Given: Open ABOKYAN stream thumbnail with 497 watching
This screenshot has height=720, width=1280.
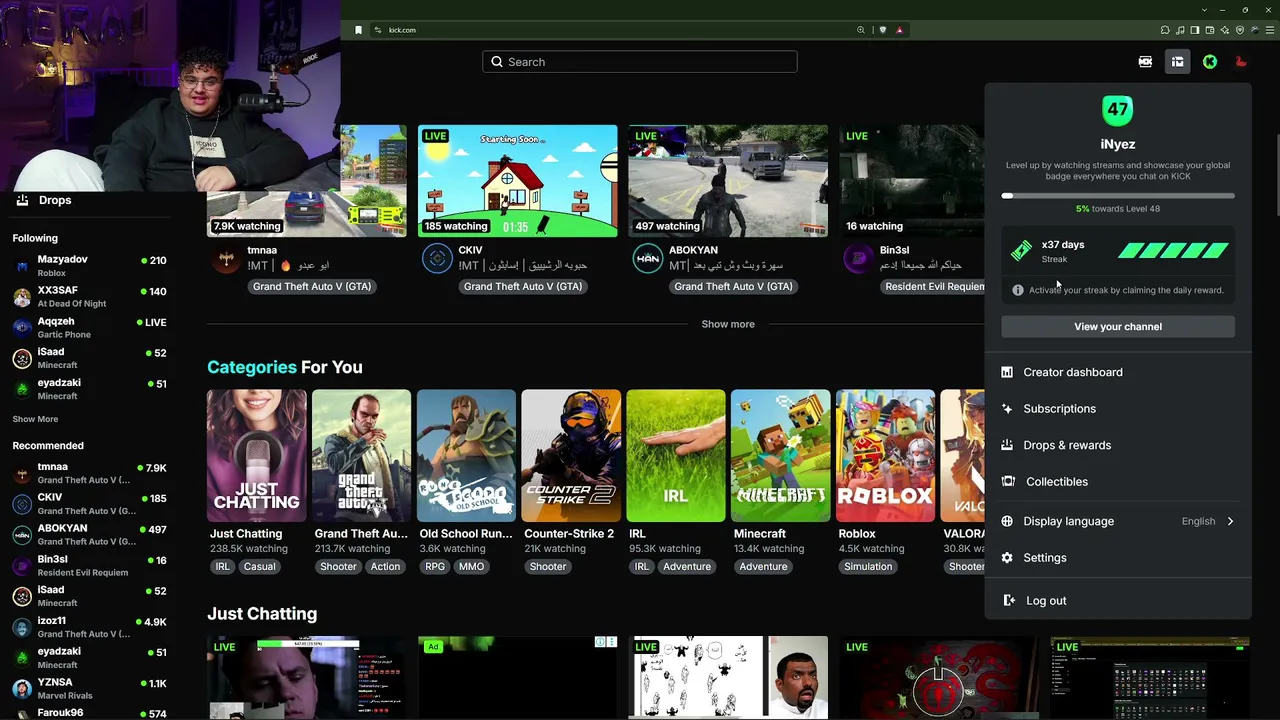Looking at the screenshot, I should [728, 181].
